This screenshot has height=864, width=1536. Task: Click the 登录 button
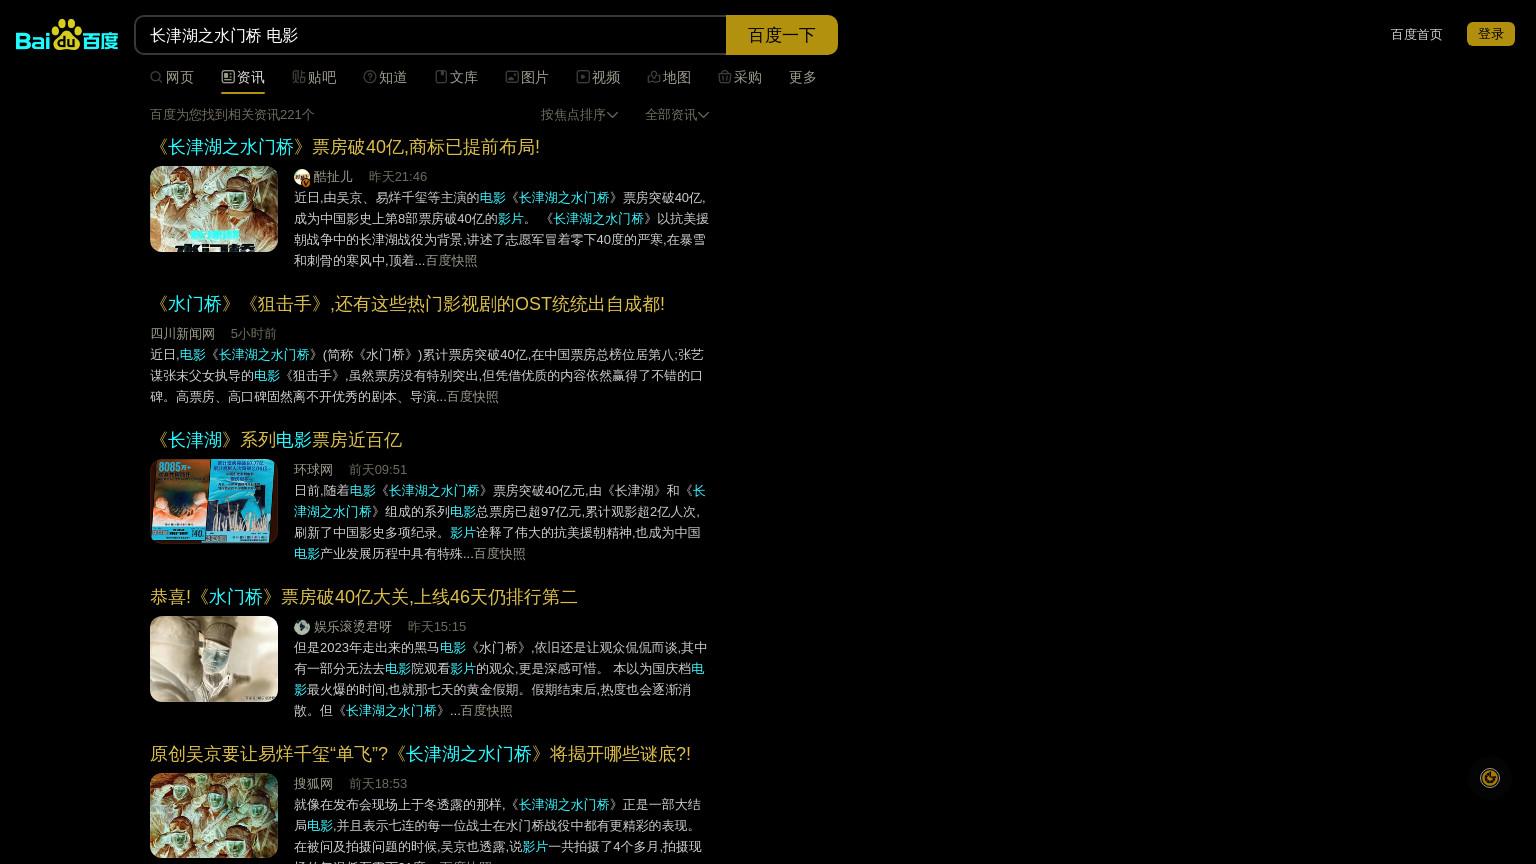pyautogui.click(x=1491, y=34)
